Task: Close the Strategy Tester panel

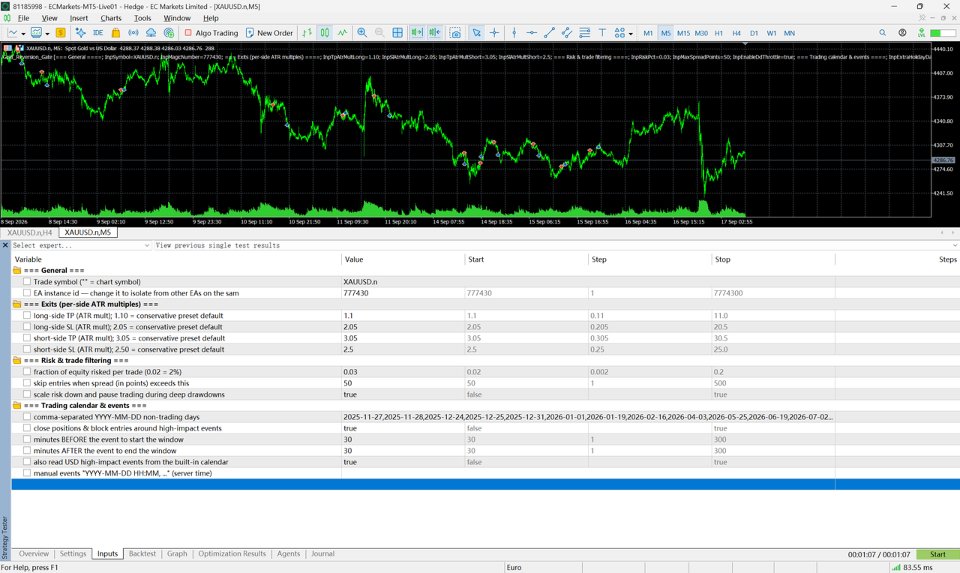Action: (5, 245)
